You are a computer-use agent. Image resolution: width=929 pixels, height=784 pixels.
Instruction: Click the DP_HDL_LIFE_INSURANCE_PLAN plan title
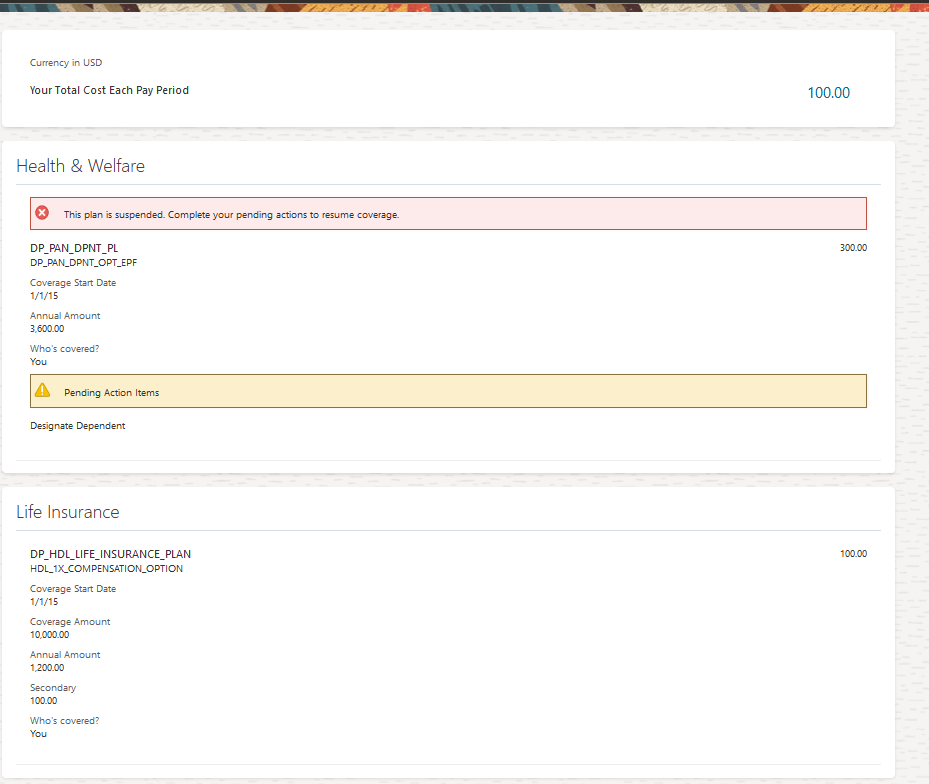point(110,554)
